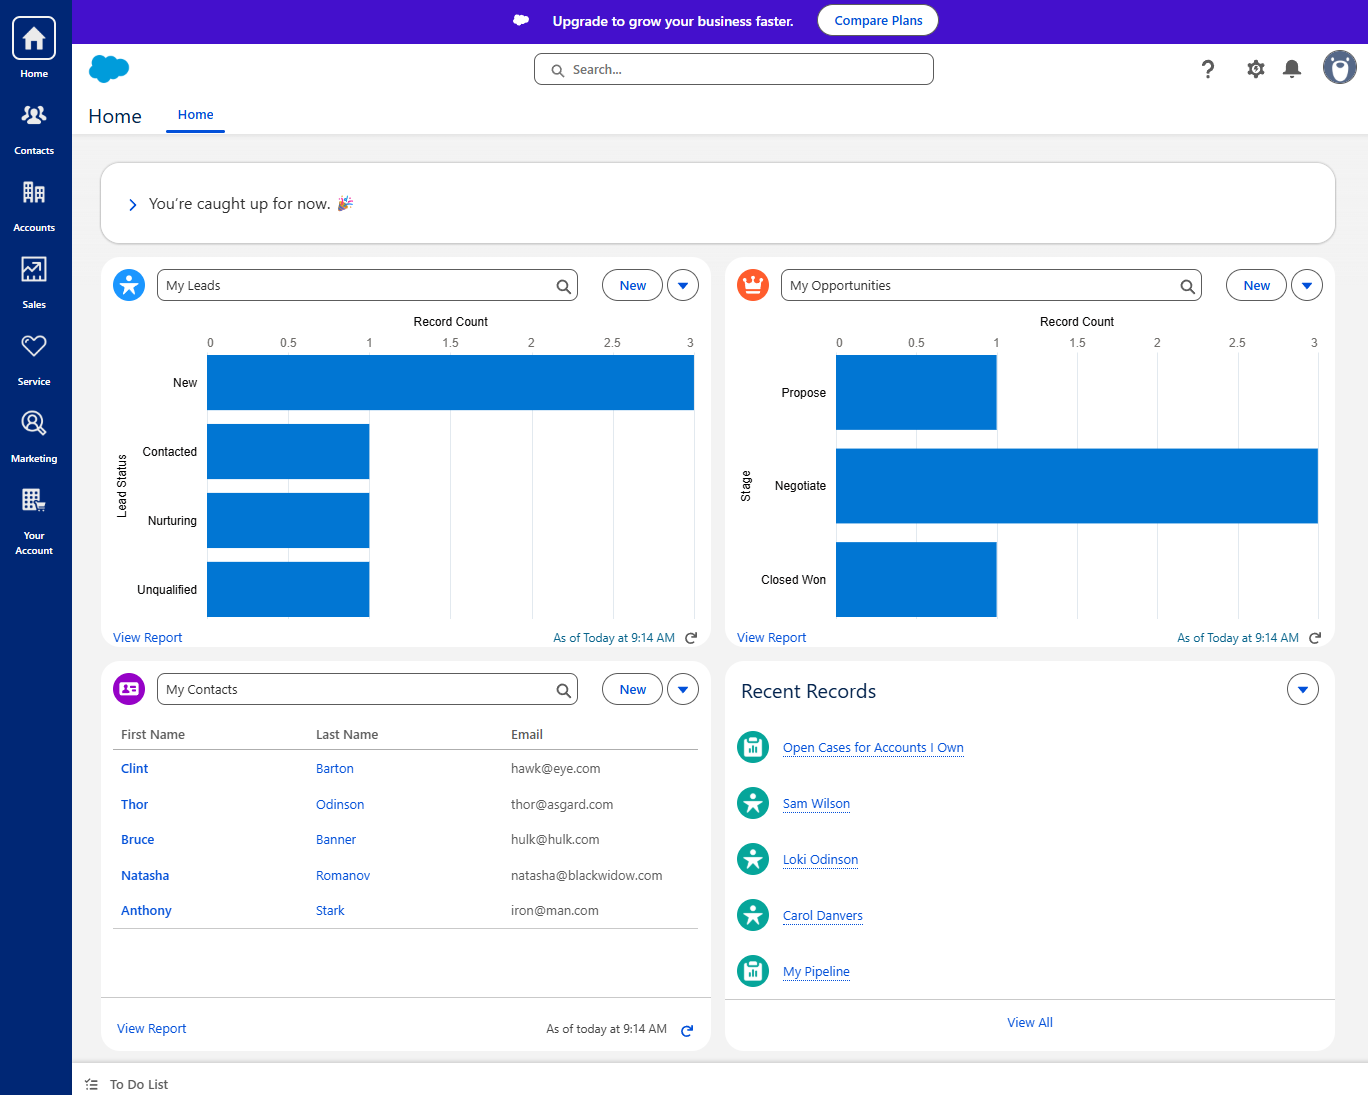Screen dimensions: 1368x1095
Task: Open the Recent Records dropdown menu
Action: coord(1302,689)
